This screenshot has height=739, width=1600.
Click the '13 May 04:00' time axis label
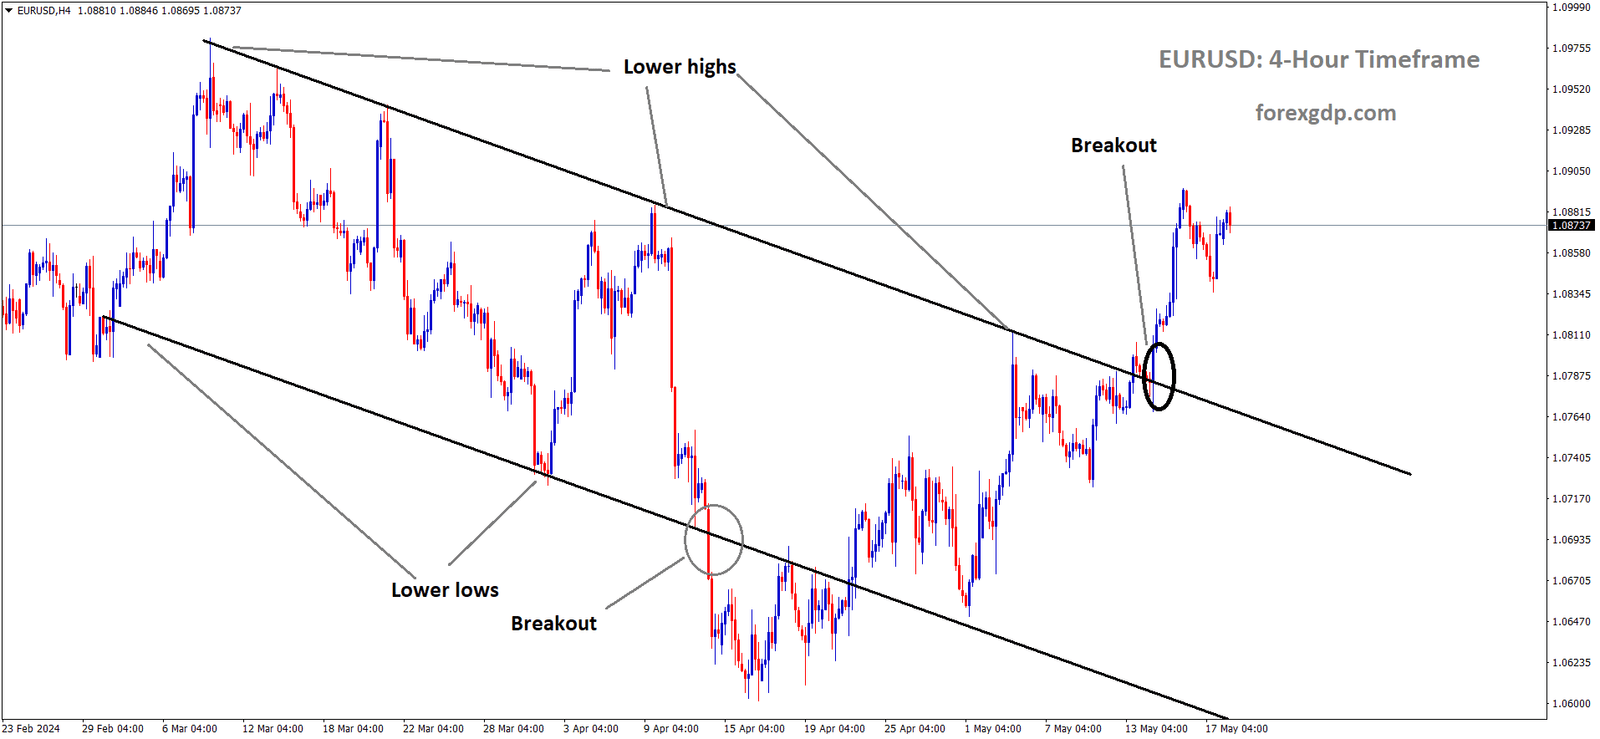pos(1156,729)
